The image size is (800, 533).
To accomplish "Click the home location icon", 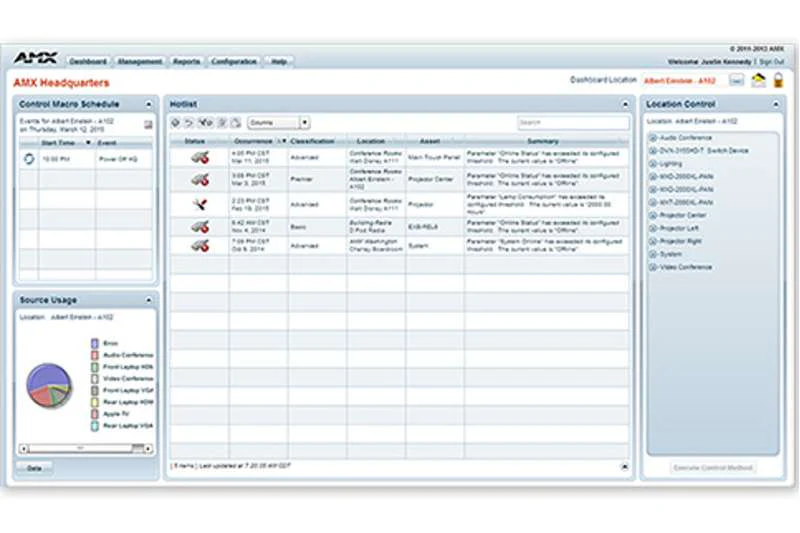I will click(759, 80).
